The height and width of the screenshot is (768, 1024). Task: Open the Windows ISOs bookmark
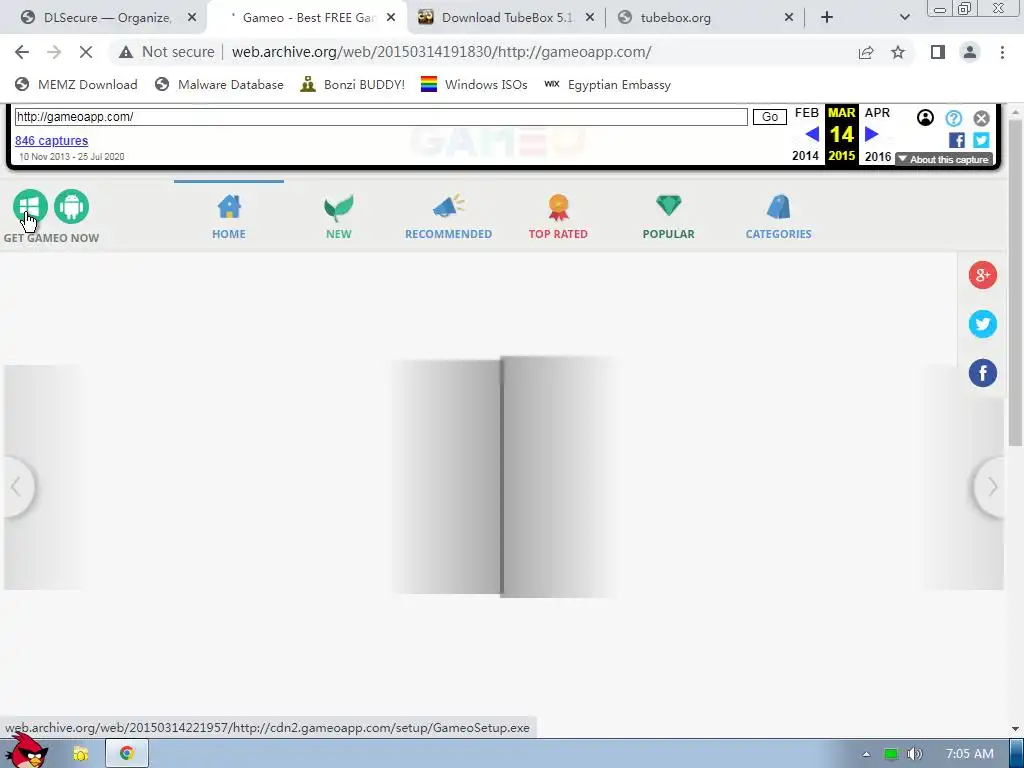click(x=474, y=84)
